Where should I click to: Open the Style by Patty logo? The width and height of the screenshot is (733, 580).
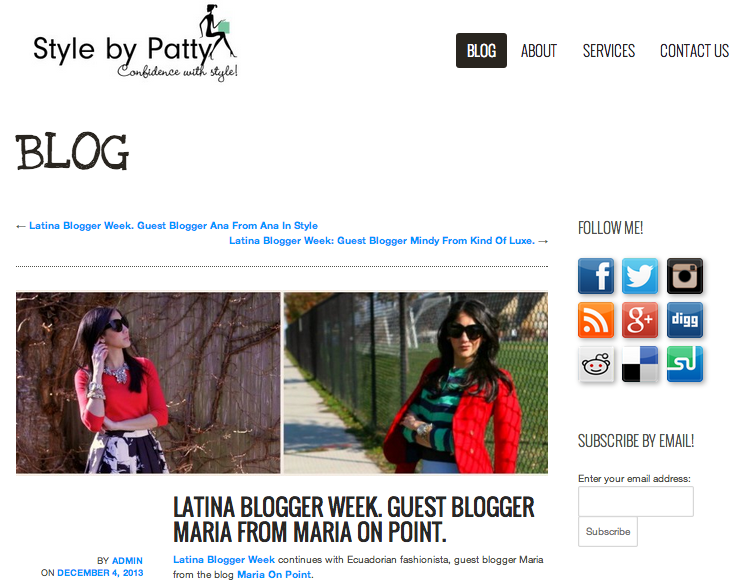pyautogui.click(x=135, y=43)
